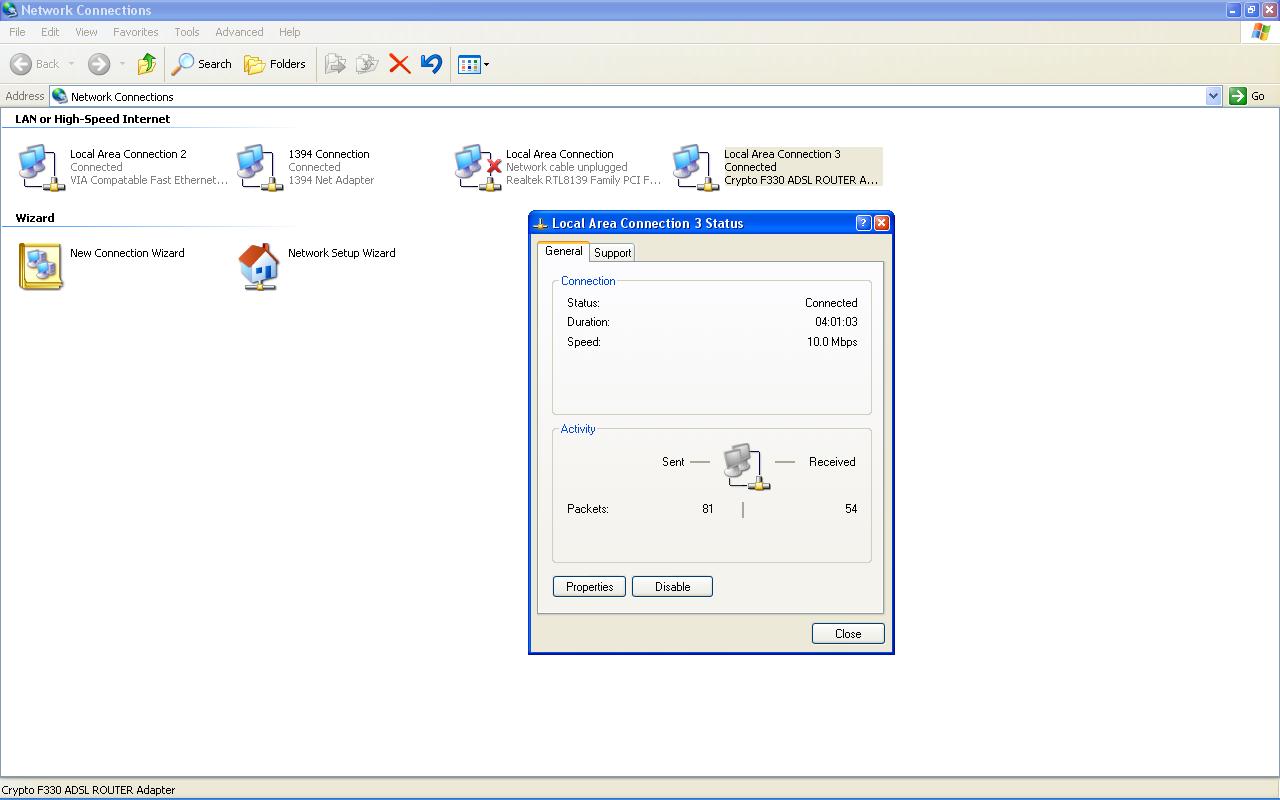Click the 'Crypto F330 ADSL ROUTER A...' item text
The width and height of the screenshot is (1280, 800).
(x=801, y=180)
